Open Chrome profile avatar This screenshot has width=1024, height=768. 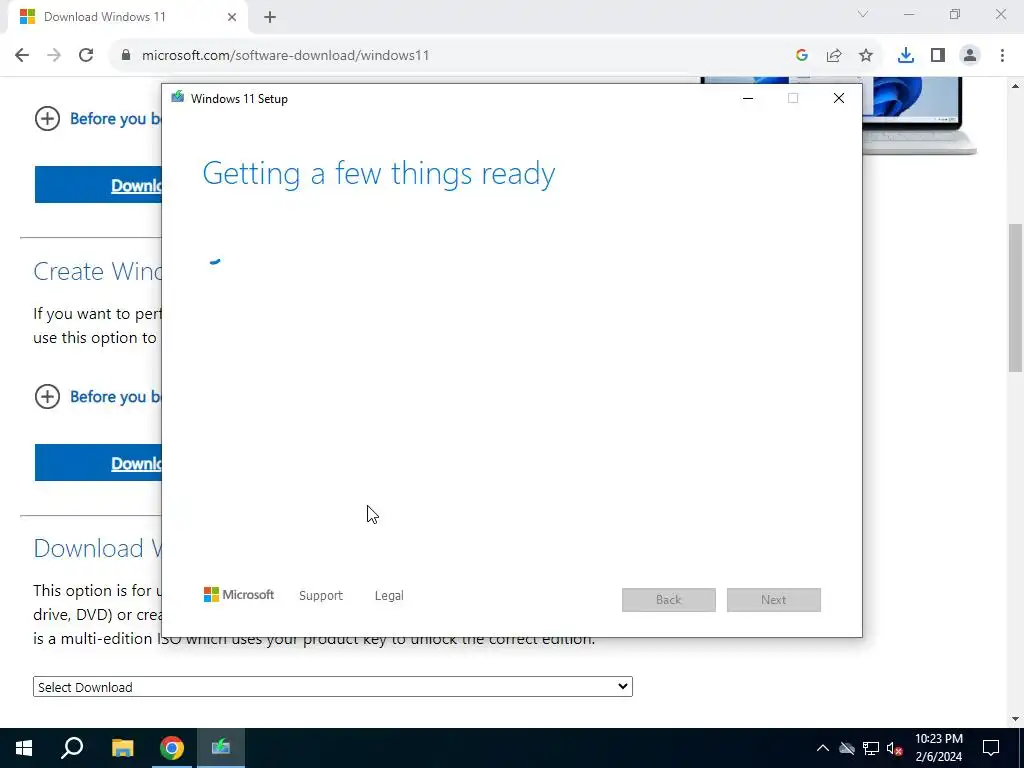[970, 56]
